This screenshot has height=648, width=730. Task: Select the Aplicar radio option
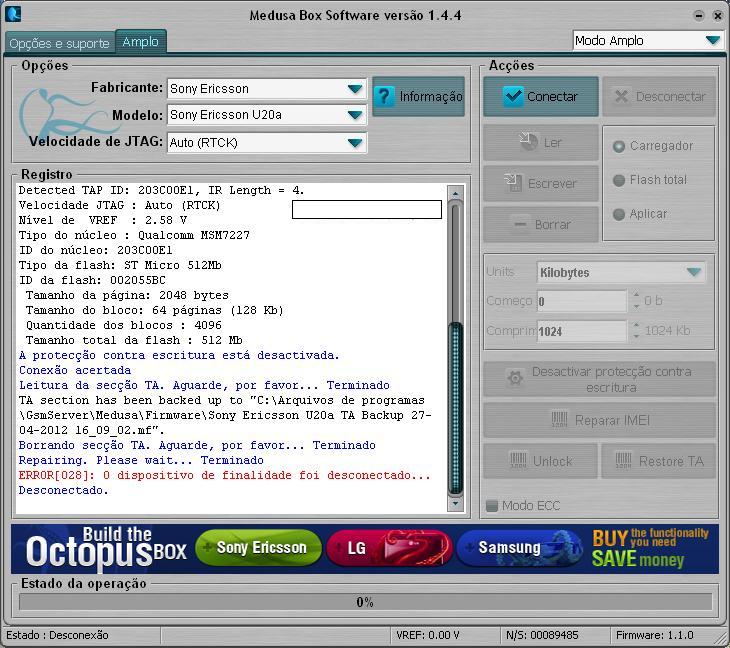(619, 214)
